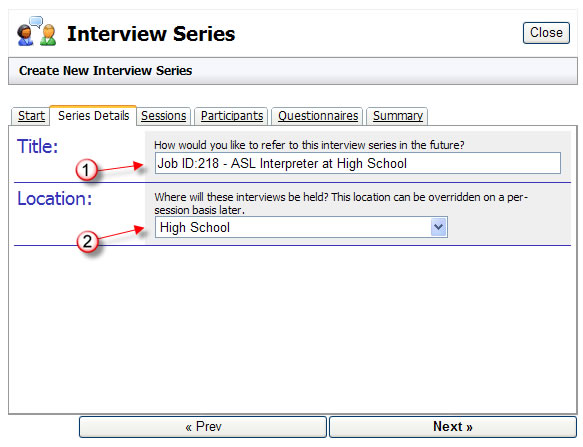Click the red numbered marker 2
Viewport: 583px width, 447px height.
pos(87,241)
